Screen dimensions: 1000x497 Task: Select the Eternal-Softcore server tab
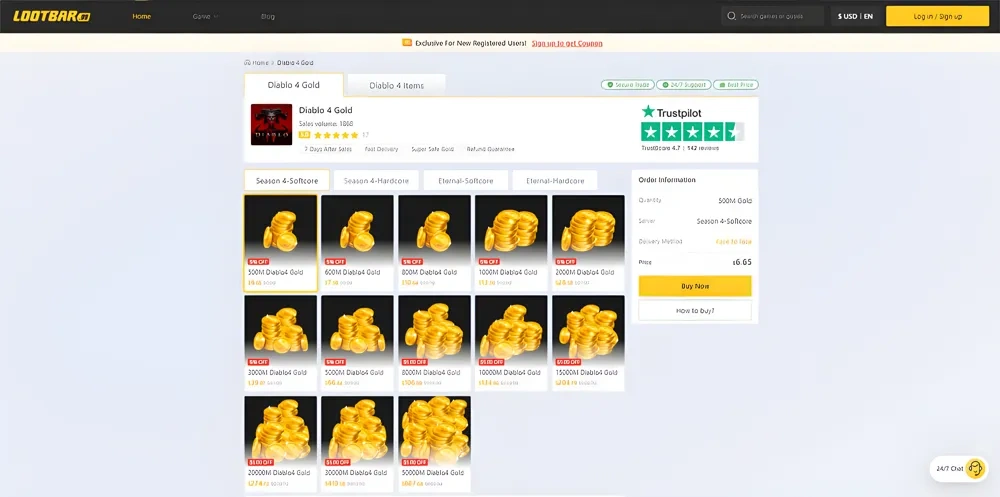tap(466, 181)
